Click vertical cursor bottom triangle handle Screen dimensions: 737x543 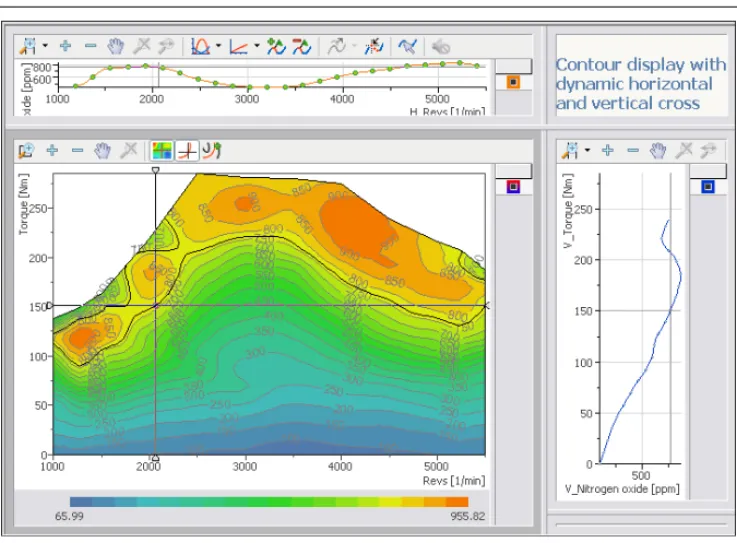pyautogui.click(x=156, y=457)
